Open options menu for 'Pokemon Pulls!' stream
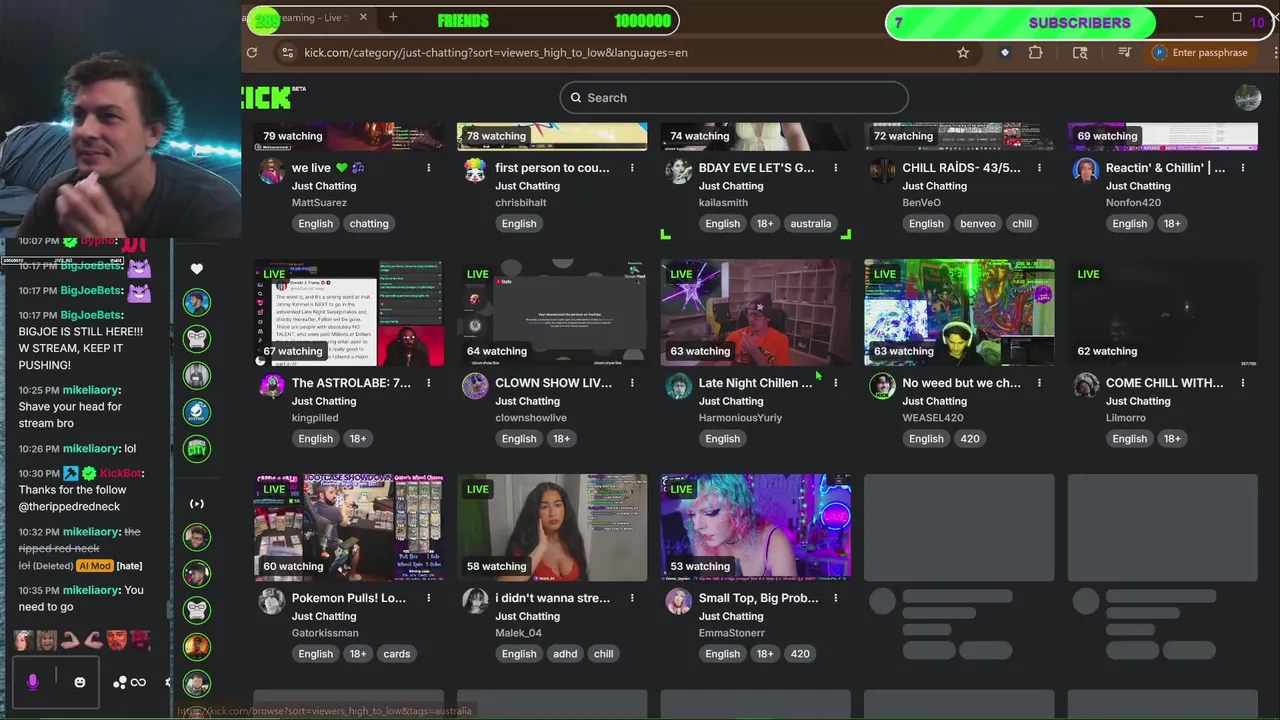 click(428, 598)
